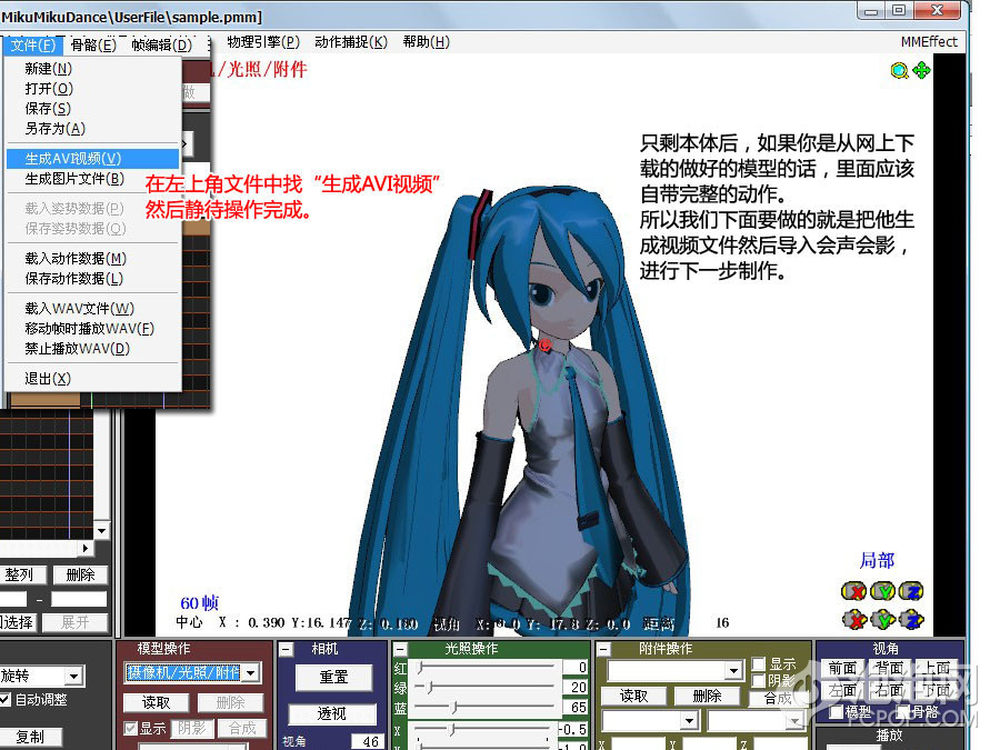The image size is (1000, 750).
Task: Toggle the 模型 checkbox in 视角 panel
Action: (x=836, y=711)
